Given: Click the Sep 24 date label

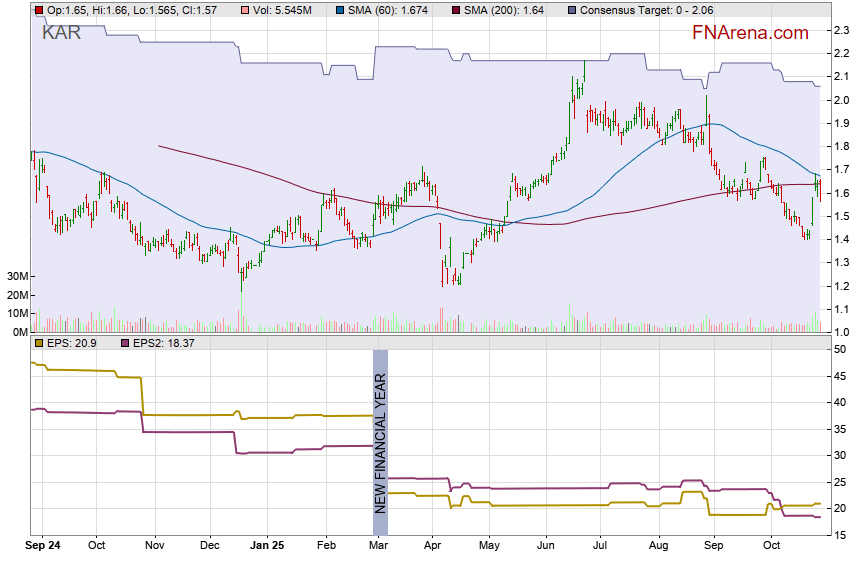Looking at the screenshot, I should pyautogui.click(x=42, y=546).
